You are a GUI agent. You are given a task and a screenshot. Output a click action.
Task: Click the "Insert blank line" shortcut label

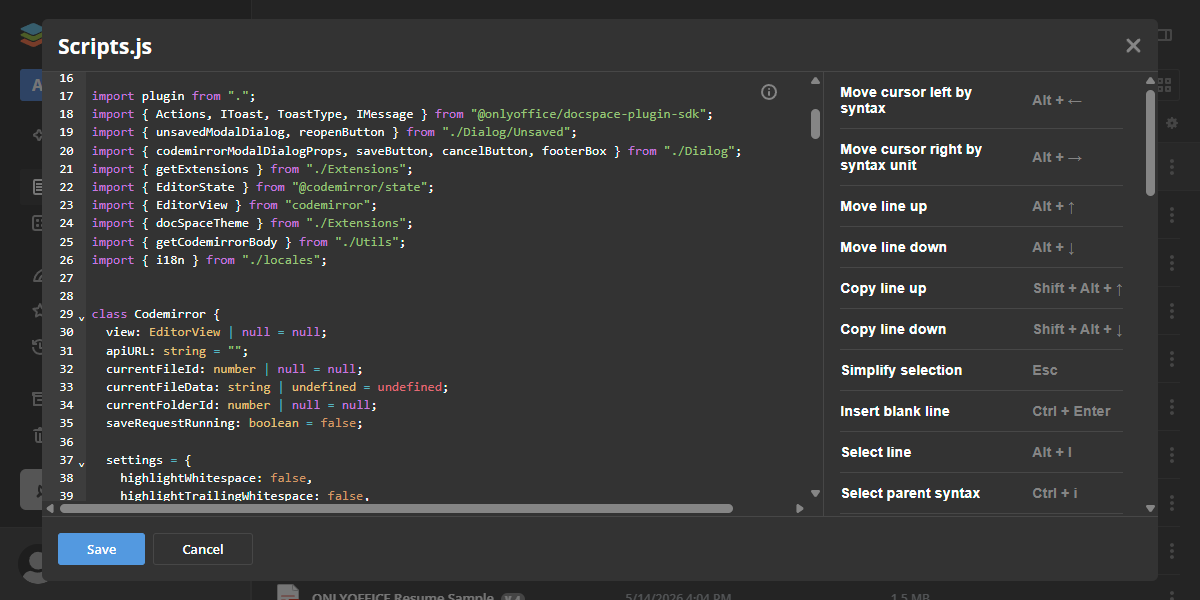click(895, 411)
